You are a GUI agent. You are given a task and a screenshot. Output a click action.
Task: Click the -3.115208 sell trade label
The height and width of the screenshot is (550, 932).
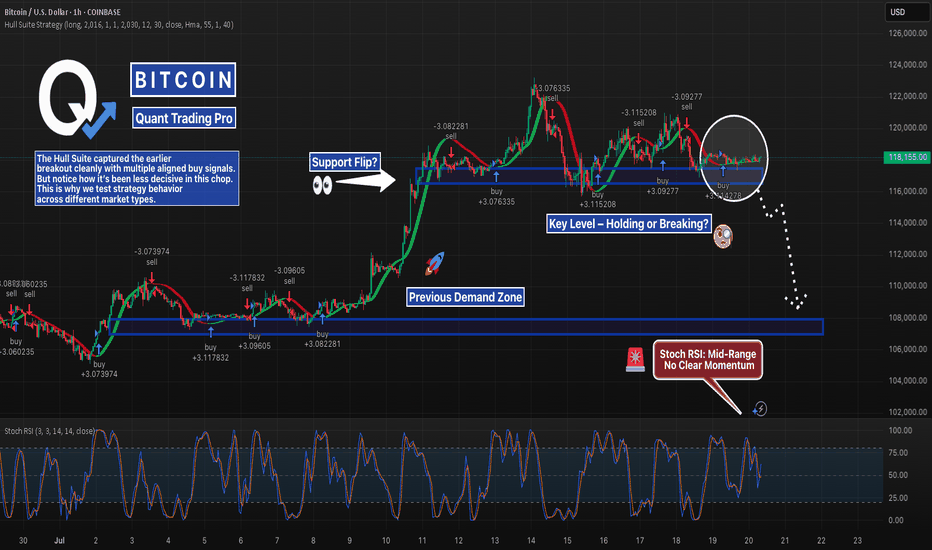click(x=639, y=118)
